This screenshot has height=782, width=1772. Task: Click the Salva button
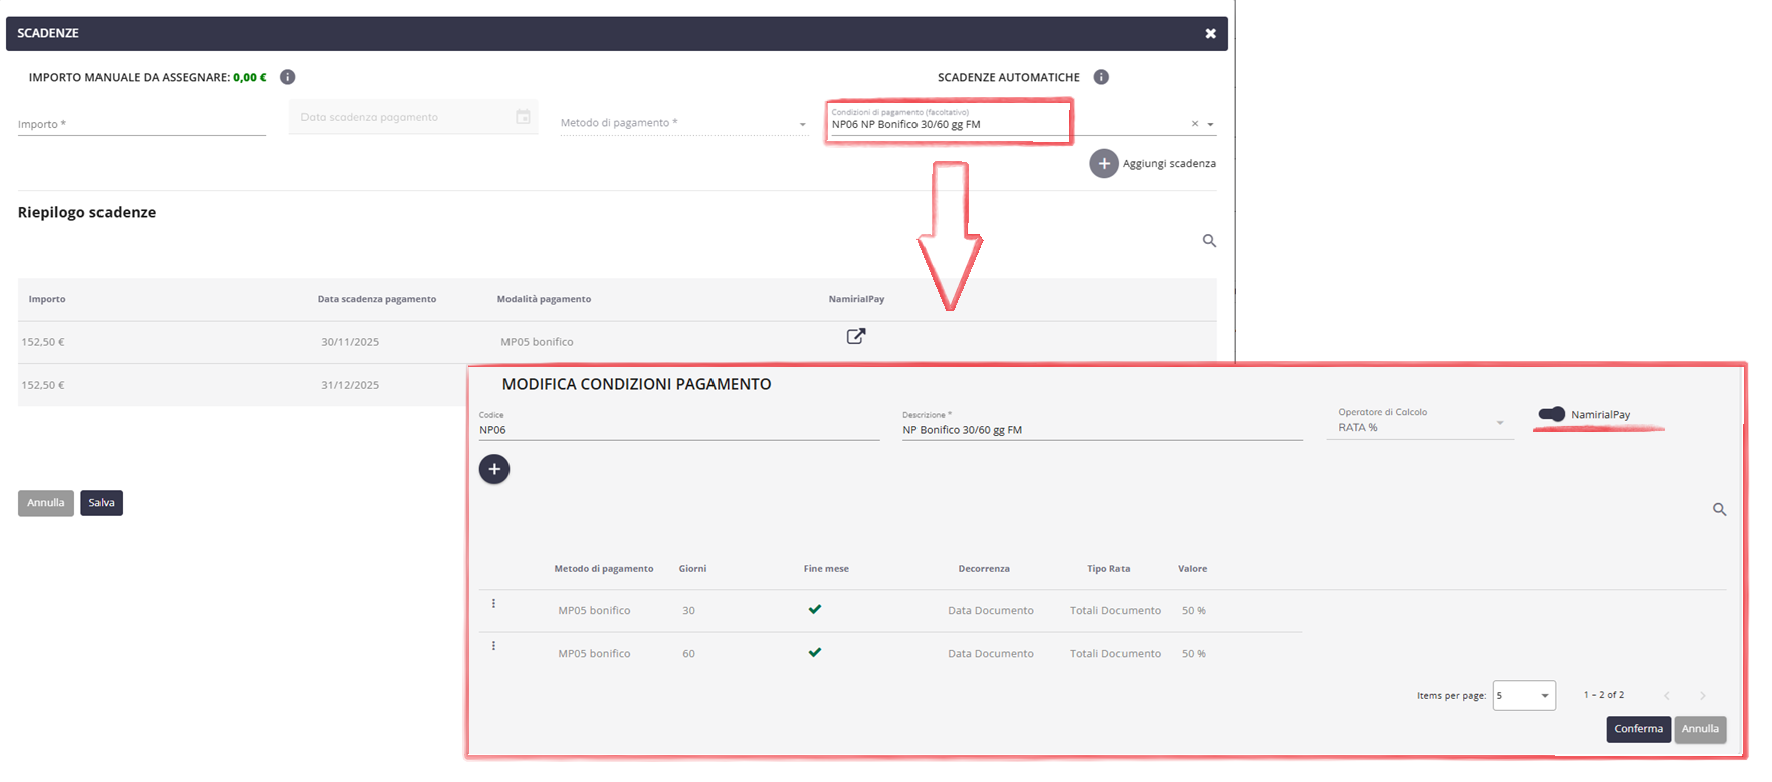pyautogui.click(x=101, y=503)
